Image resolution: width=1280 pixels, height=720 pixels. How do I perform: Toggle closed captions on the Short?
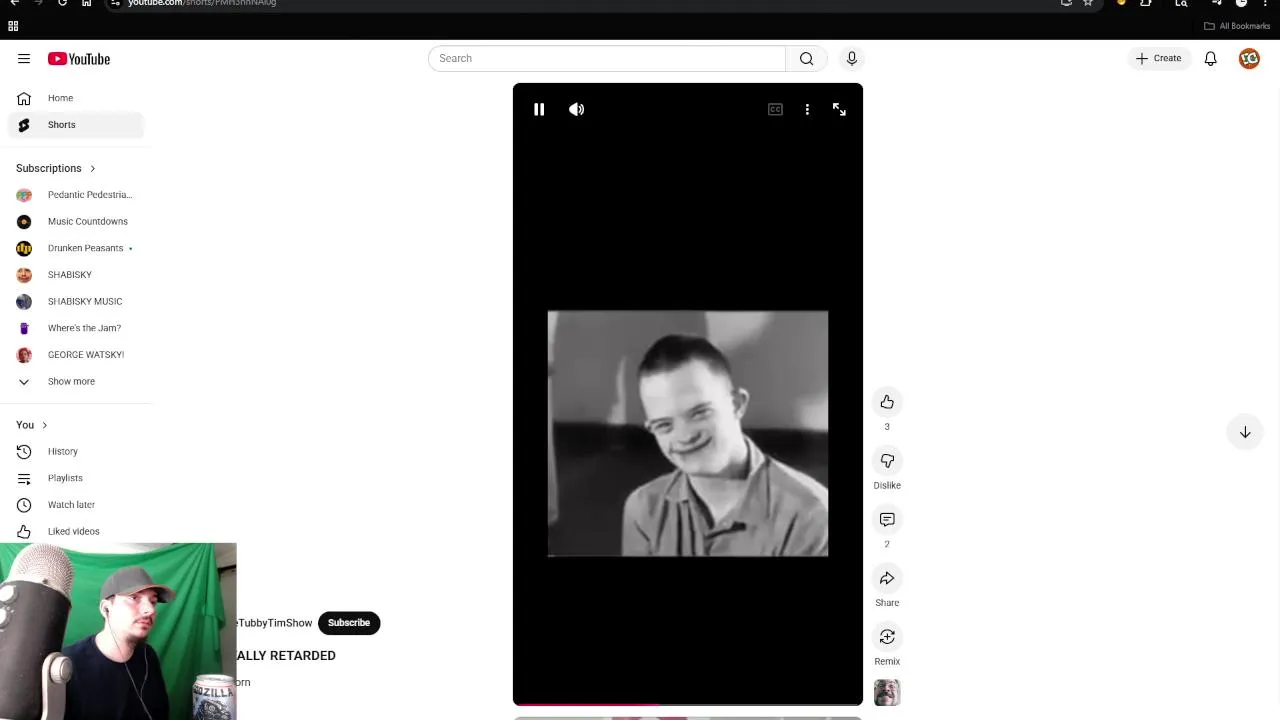tap(775, 109)
